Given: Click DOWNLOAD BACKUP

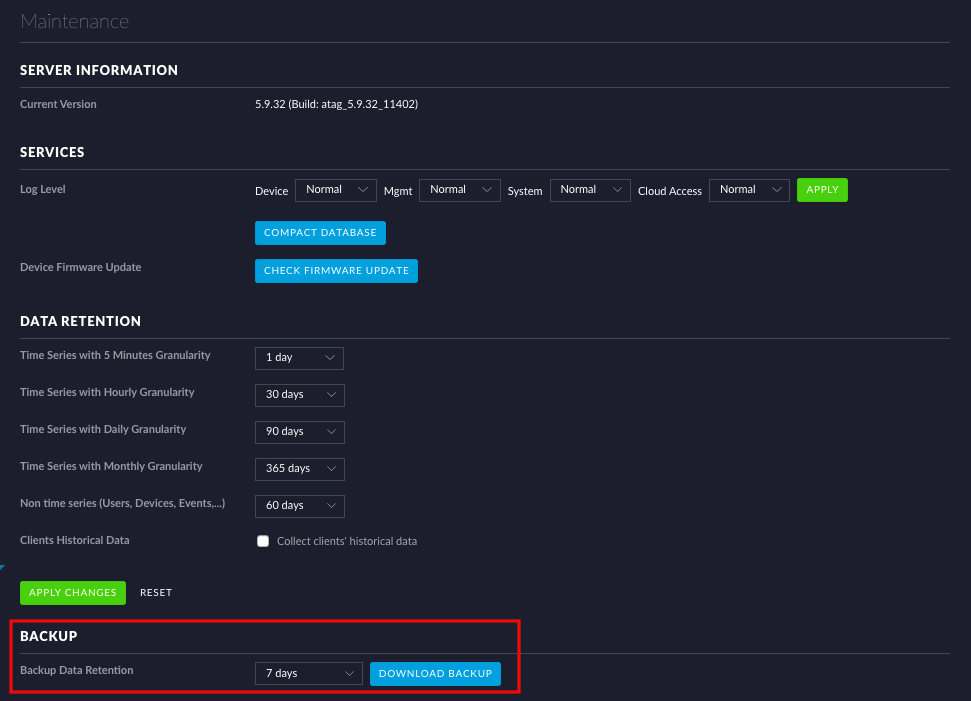Looking at the screenshot, I should (x=435, y=673).
